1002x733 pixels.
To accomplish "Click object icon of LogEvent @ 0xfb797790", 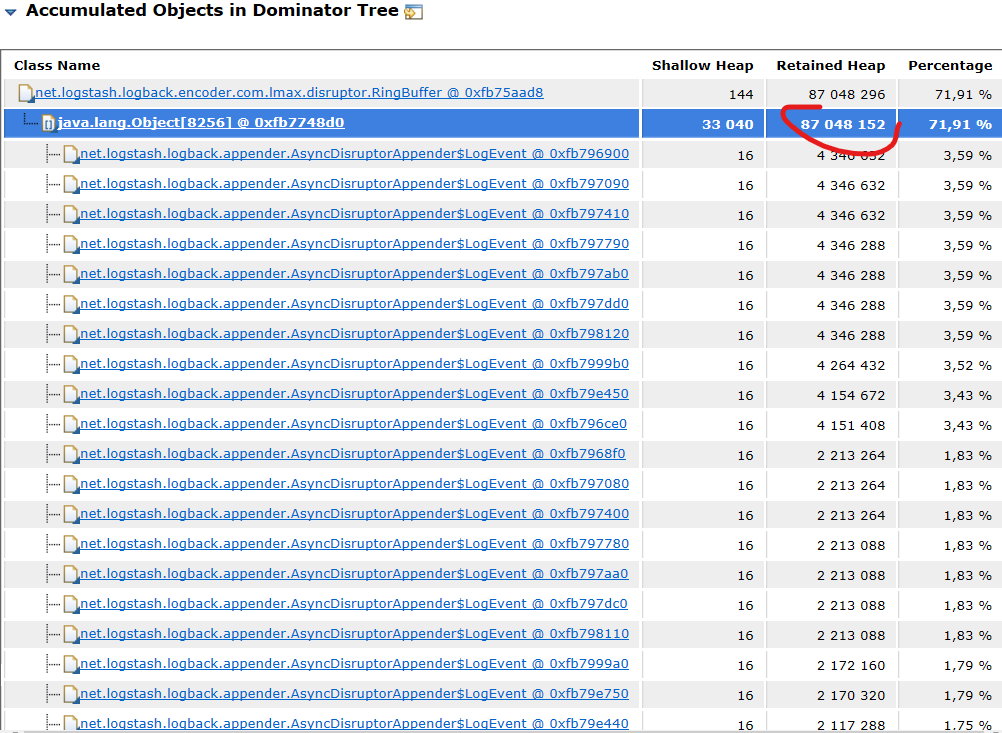I will (71, 245).
